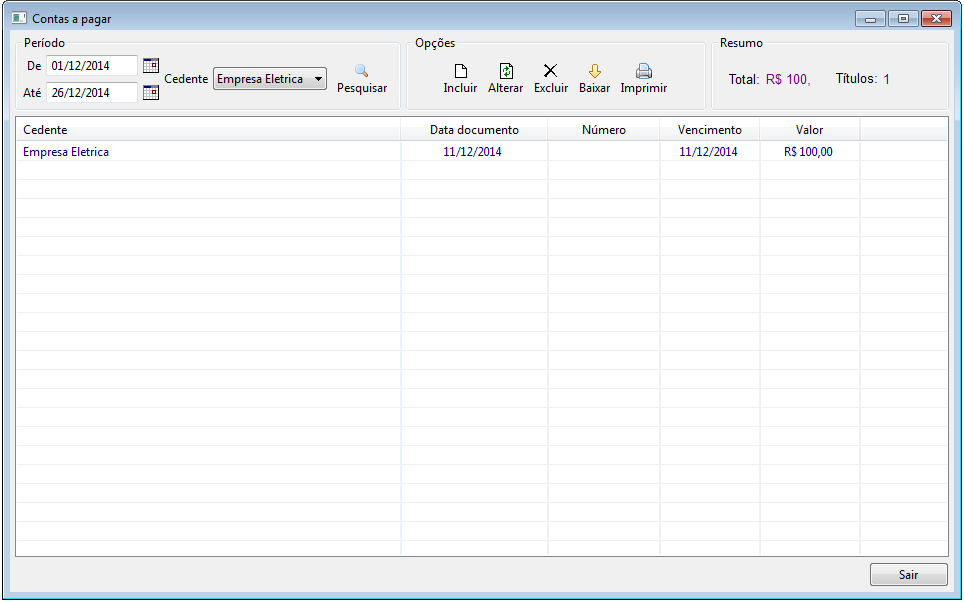The width and height of the screenshot is (964, 603).
Task: Click the Baixar down-arrow icon
Action: (595, 71)
